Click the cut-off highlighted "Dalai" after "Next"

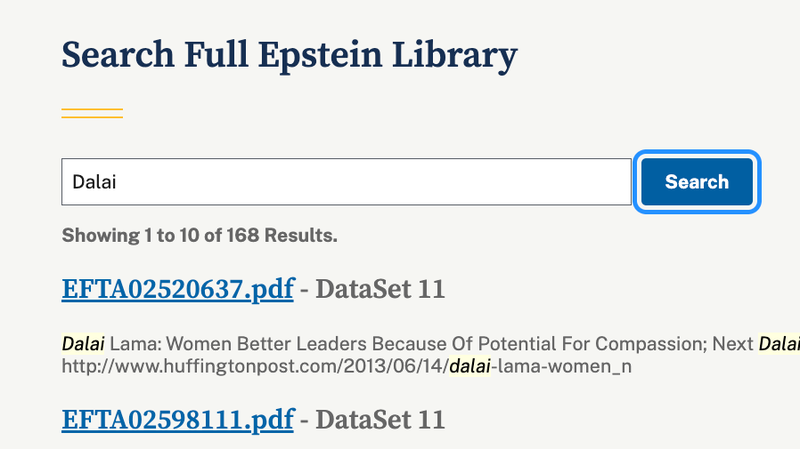779,344
